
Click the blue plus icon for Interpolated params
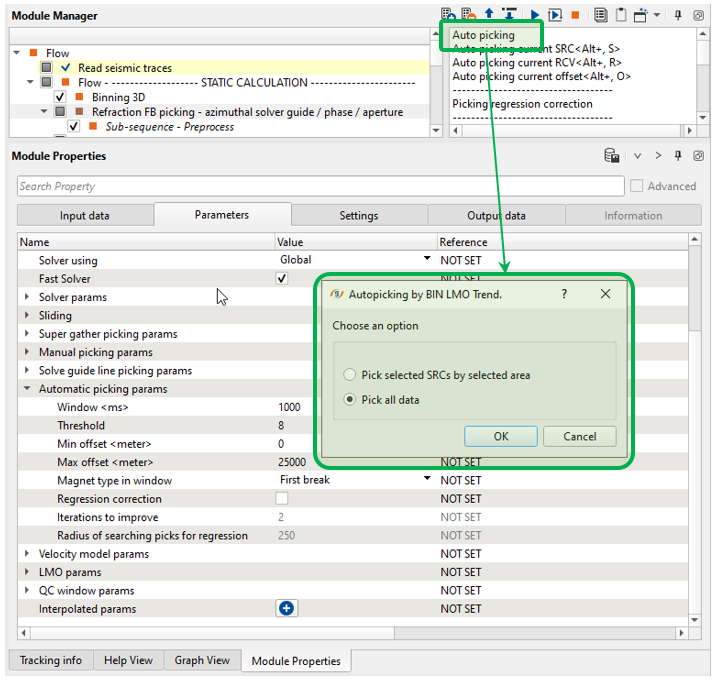click(x=287, y=608)
